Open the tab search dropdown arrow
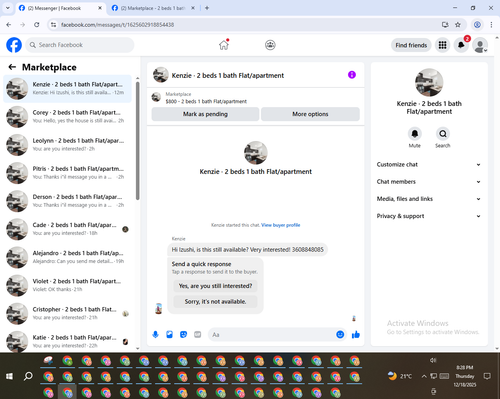The width and height of the screenshot is (500, 399). (8, 8)
